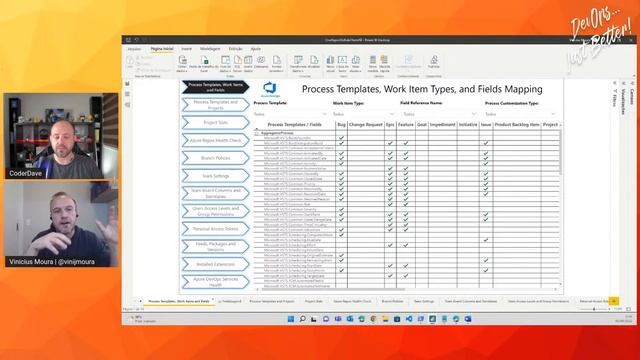
Task: Switch to the Modelagem ribbon tab
Action: coord(210,49)
